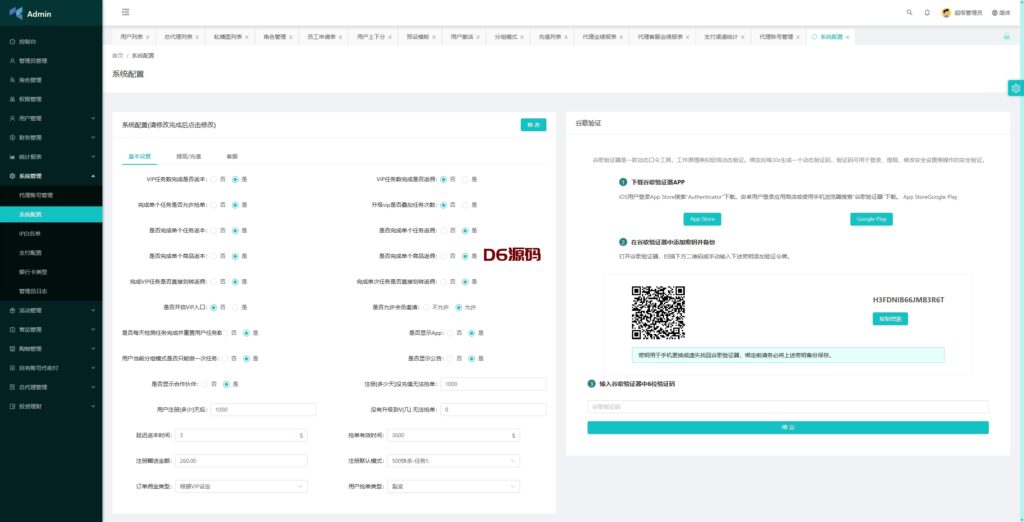Image resolution: width=1024 pixels, height=522 pixels.
Task: Focus the 抢单有效时间 field showing 3600
Action: pos(453,435)
